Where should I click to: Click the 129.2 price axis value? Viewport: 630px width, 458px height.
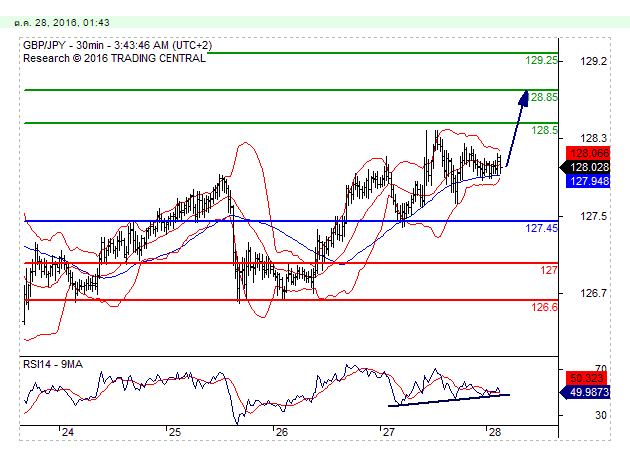[593, 61]
